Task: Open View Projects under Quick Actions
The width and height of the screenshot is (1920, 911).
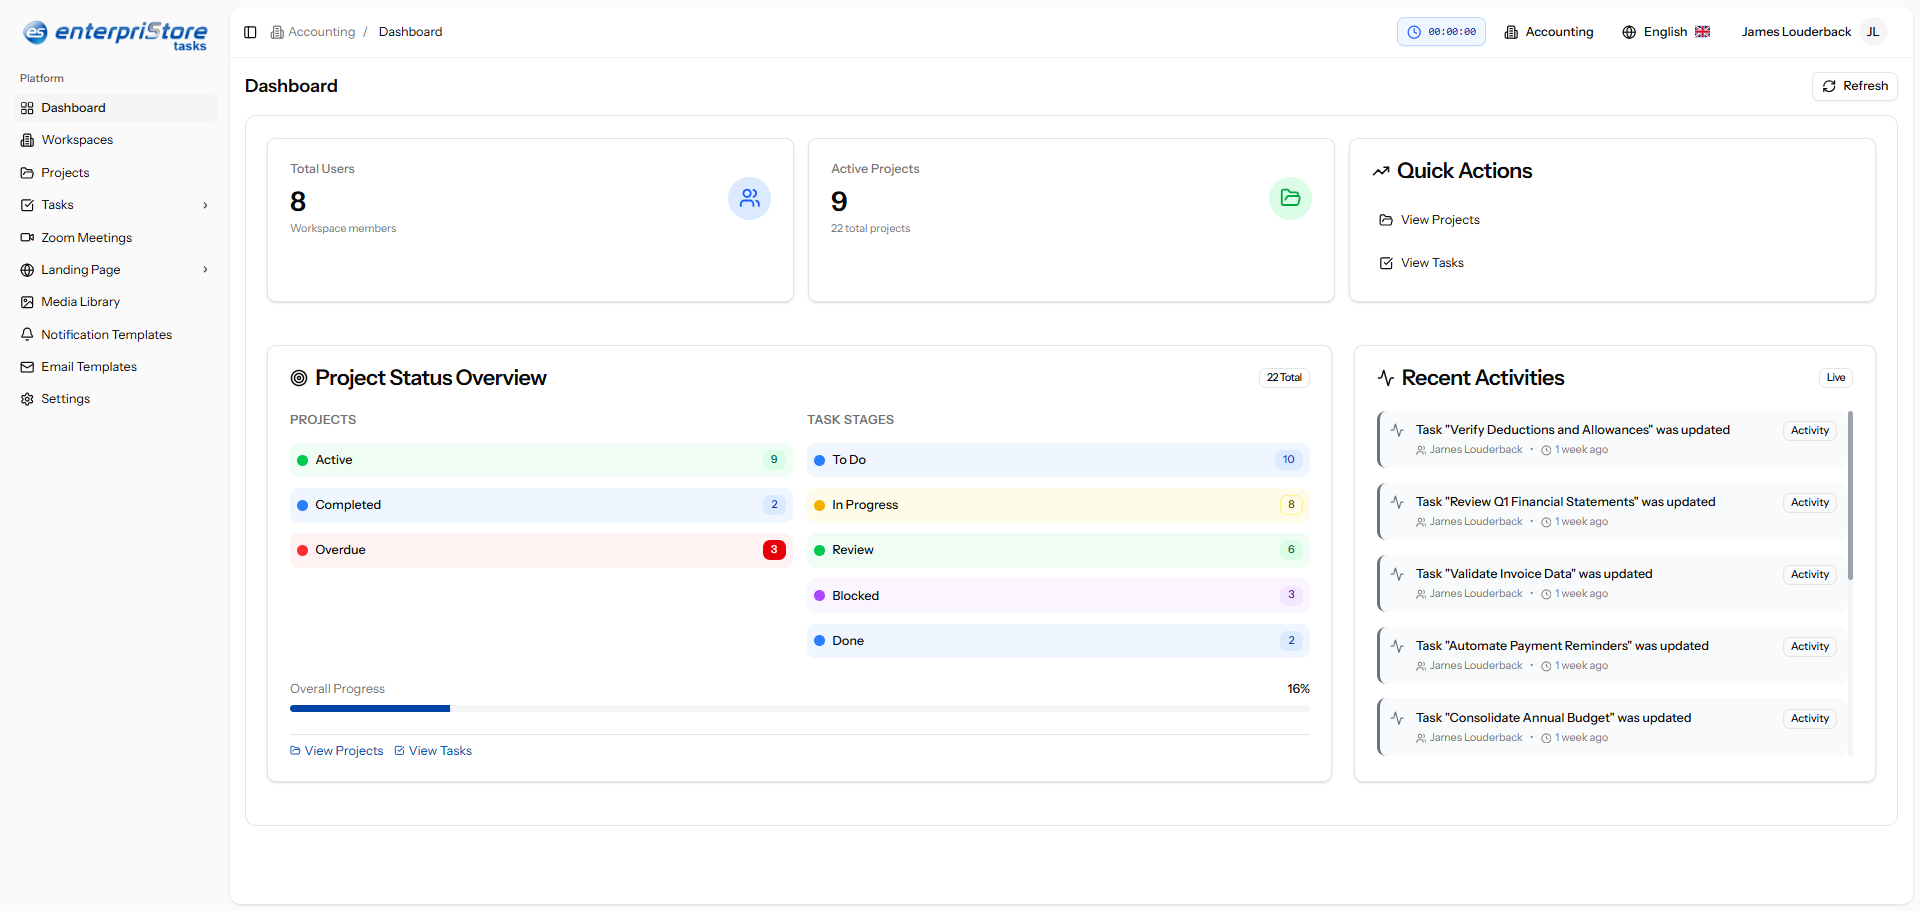Action: click(x=1440, y=220)
